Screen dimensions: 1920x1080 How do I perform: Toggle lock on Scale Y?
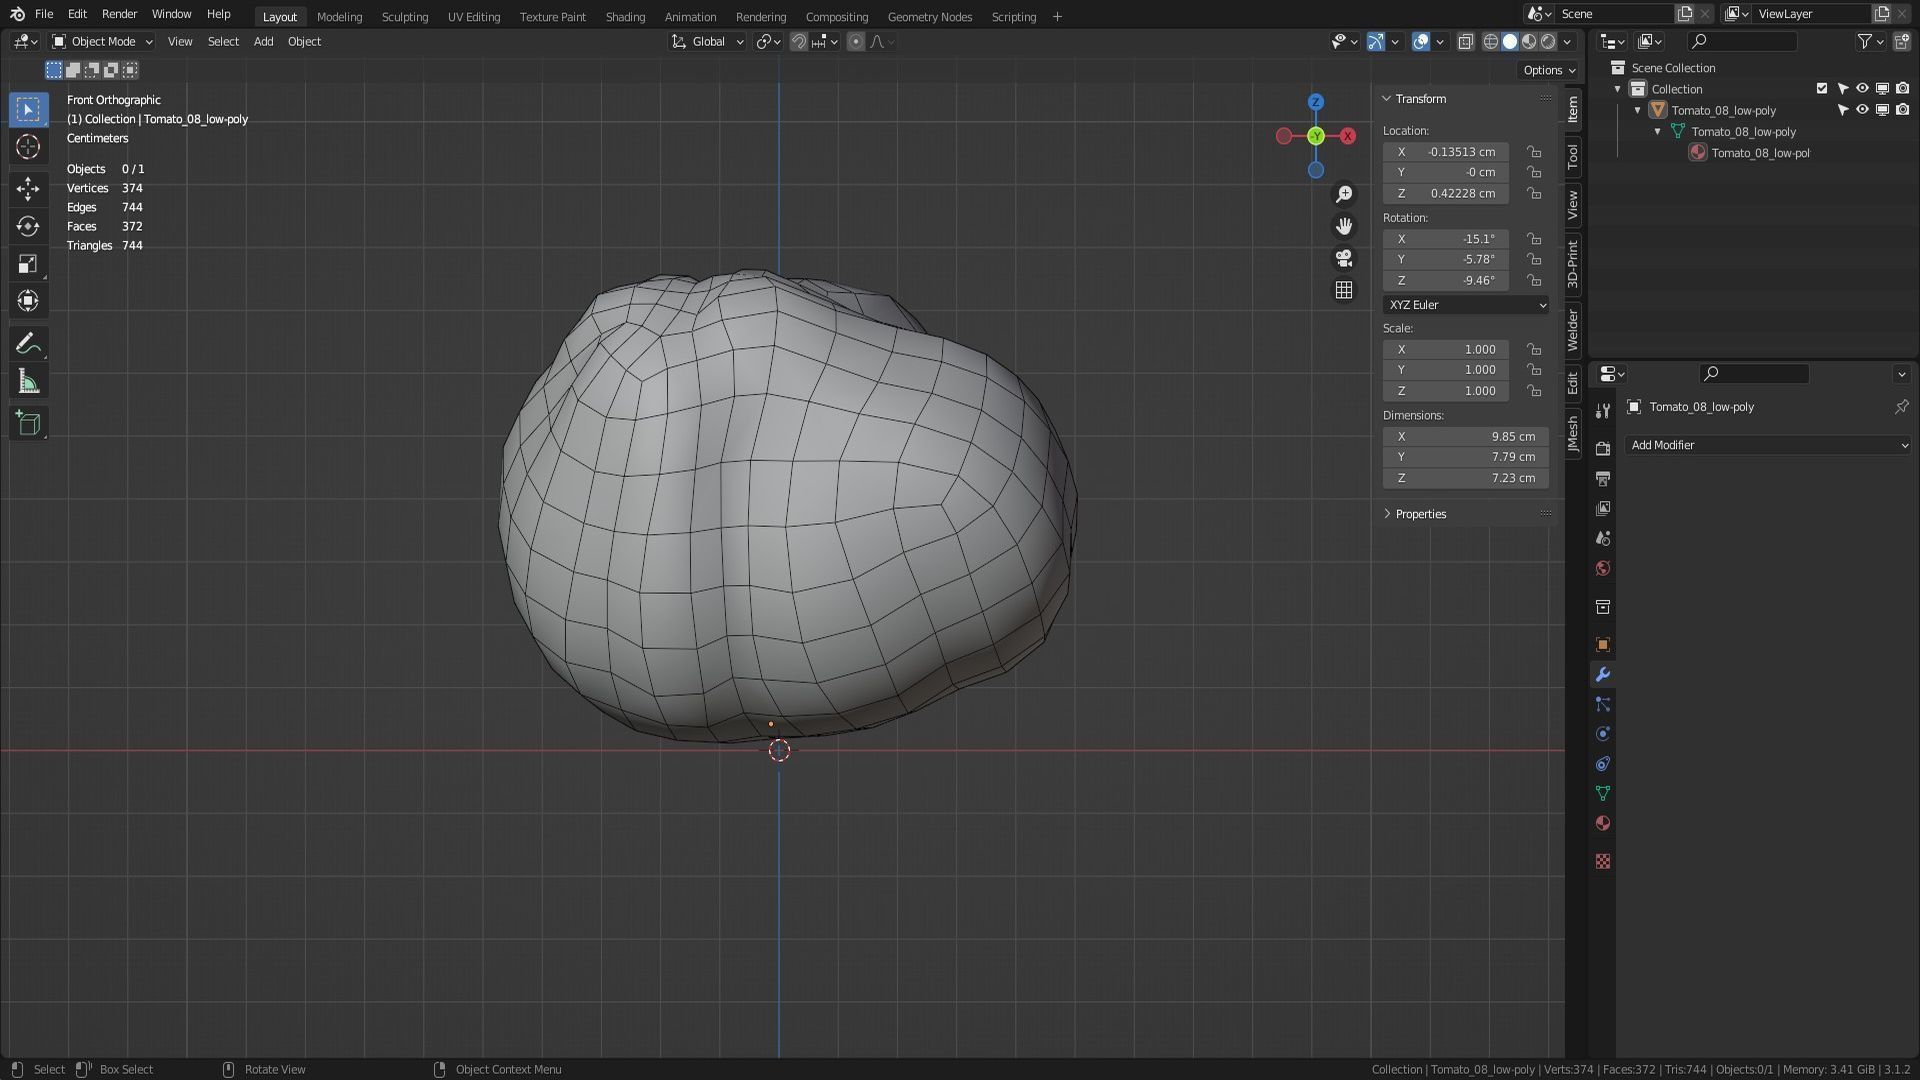click(x=1534, y=370)
